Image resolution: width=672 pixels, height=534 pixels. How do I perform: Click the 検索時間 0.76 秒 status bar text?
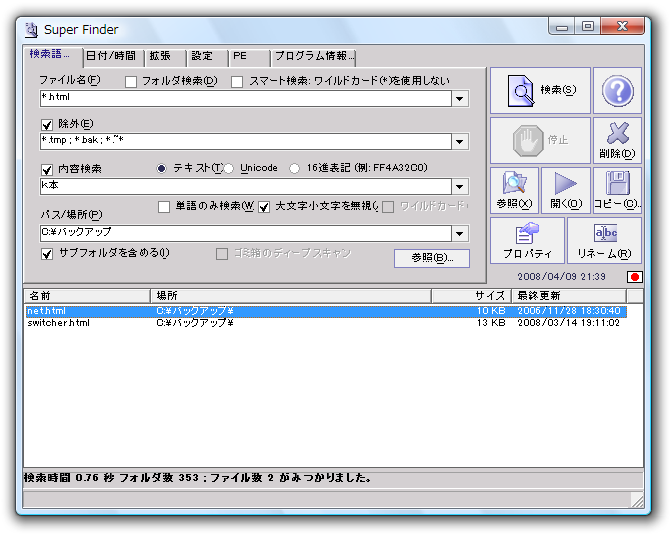click(198, 478)
